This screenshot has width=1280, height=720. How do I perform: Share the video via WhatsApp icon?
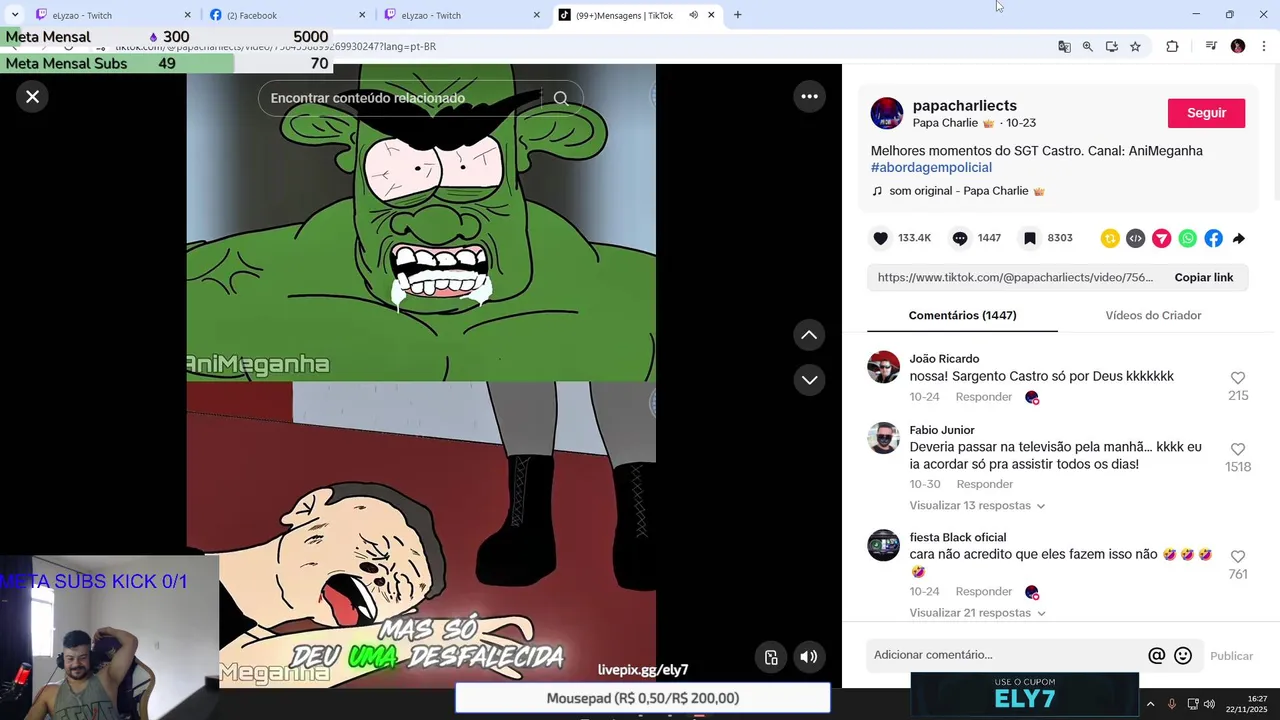pyautogui.click(x=1187, y=238)
